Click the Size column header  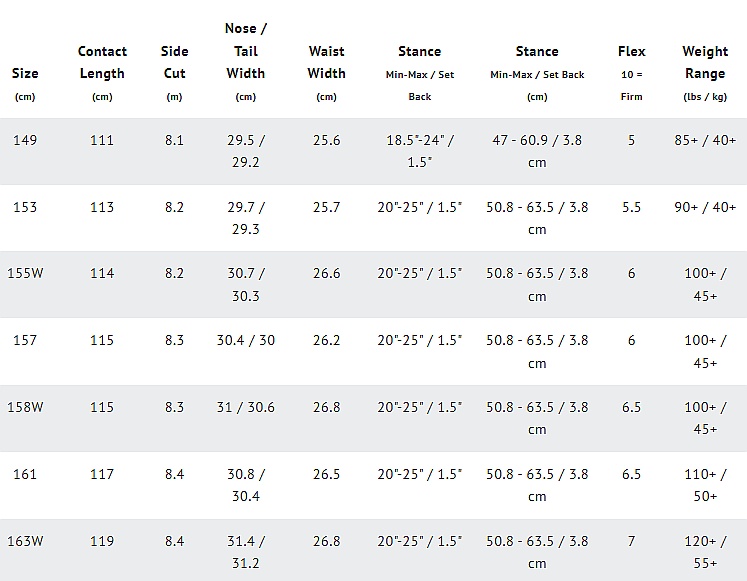pyautogui.click(x=25, y=73)
